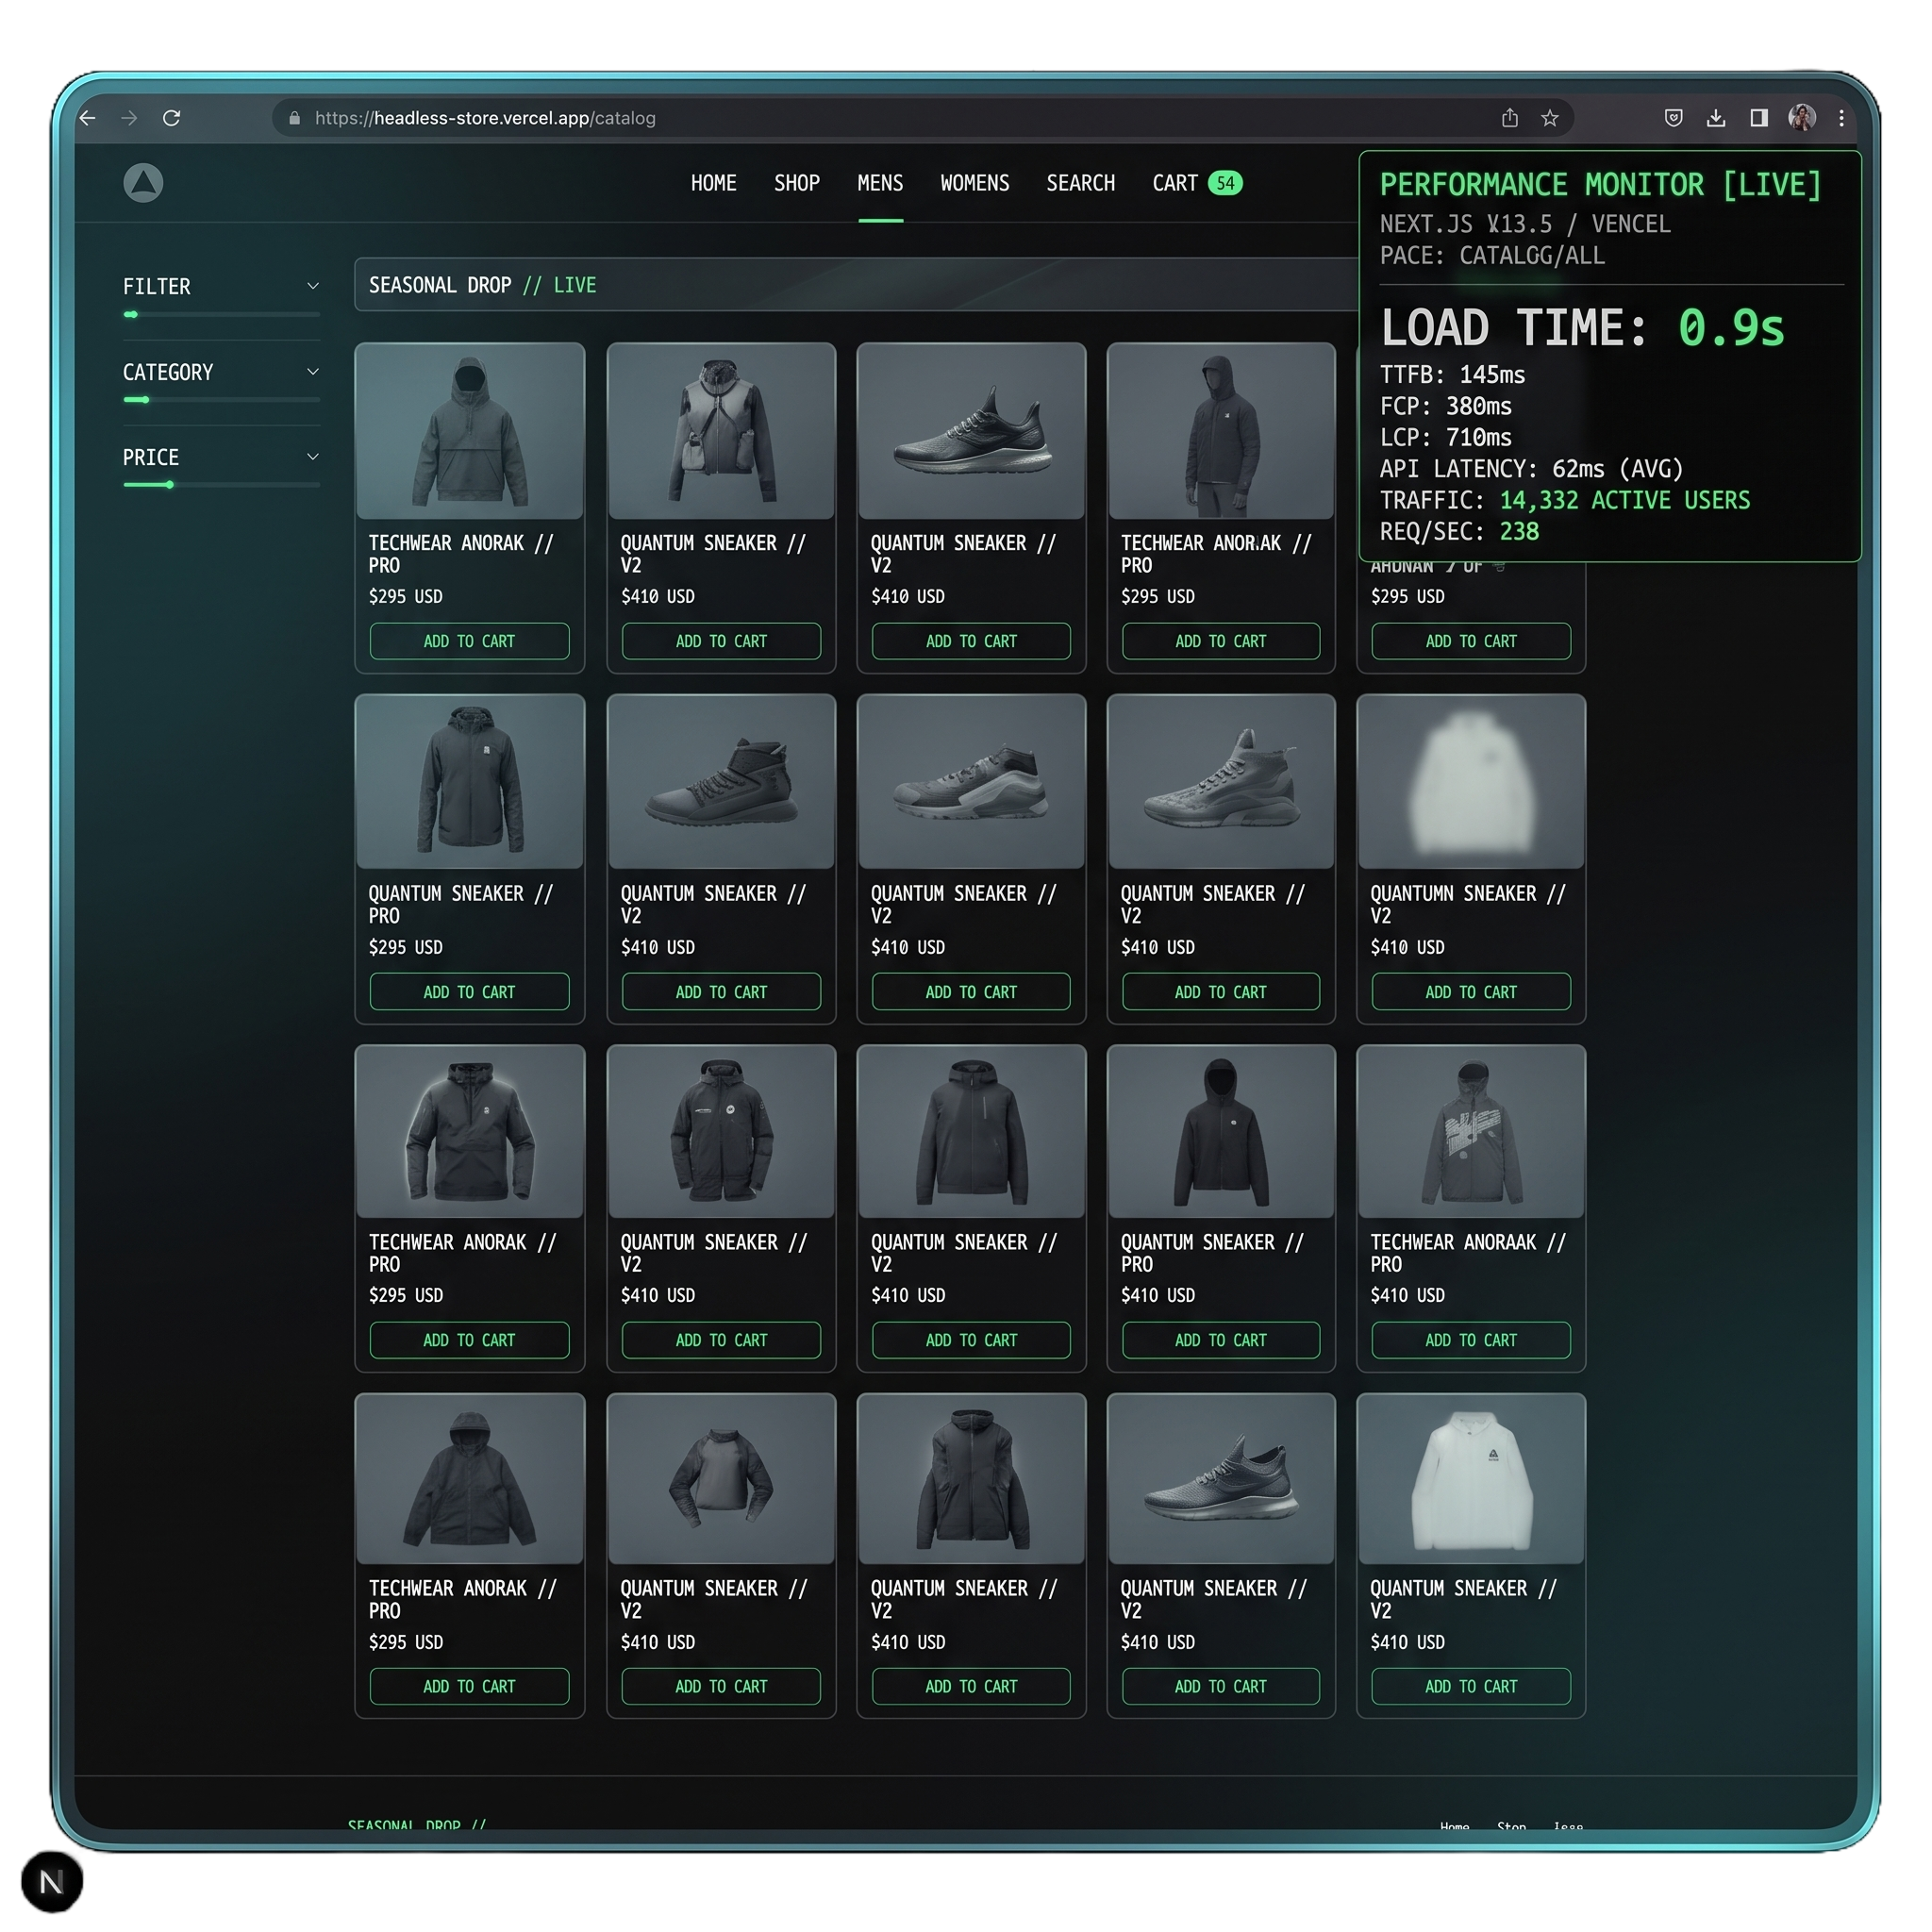Open the browser downloads icon
The height and width of the screenshot is (1932, 1932).
click(x=1716, y=118)
